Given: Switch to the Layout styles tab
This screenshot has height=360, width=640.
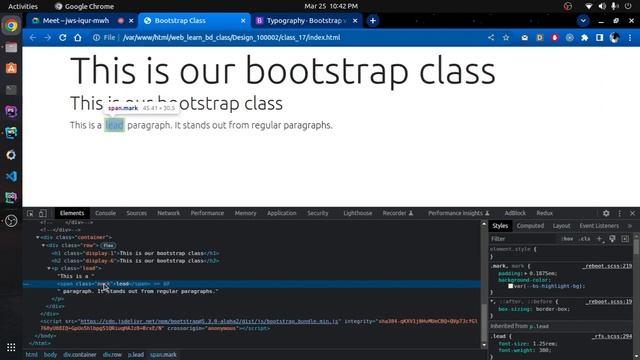Looking at the screenshot, I should point(561,226).
